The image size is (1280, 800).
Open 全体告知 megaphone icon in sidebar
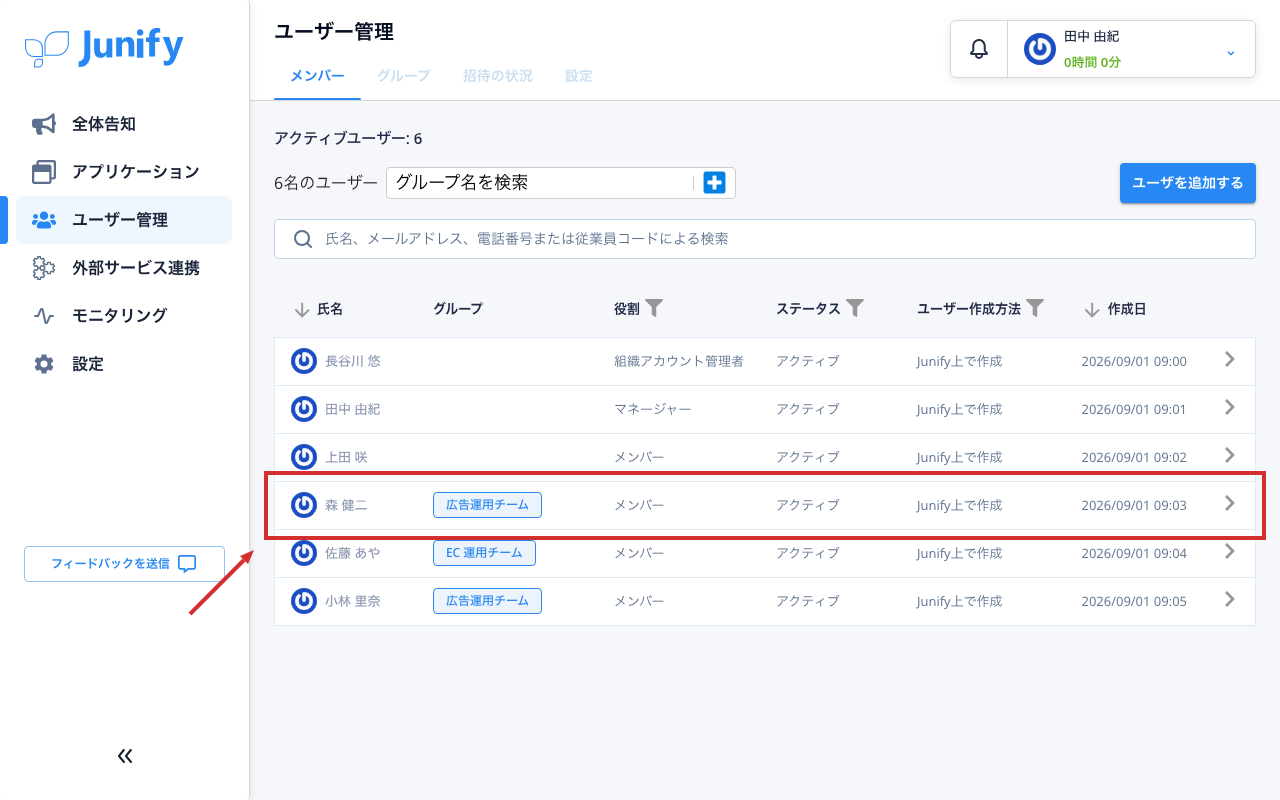point(44,124)
